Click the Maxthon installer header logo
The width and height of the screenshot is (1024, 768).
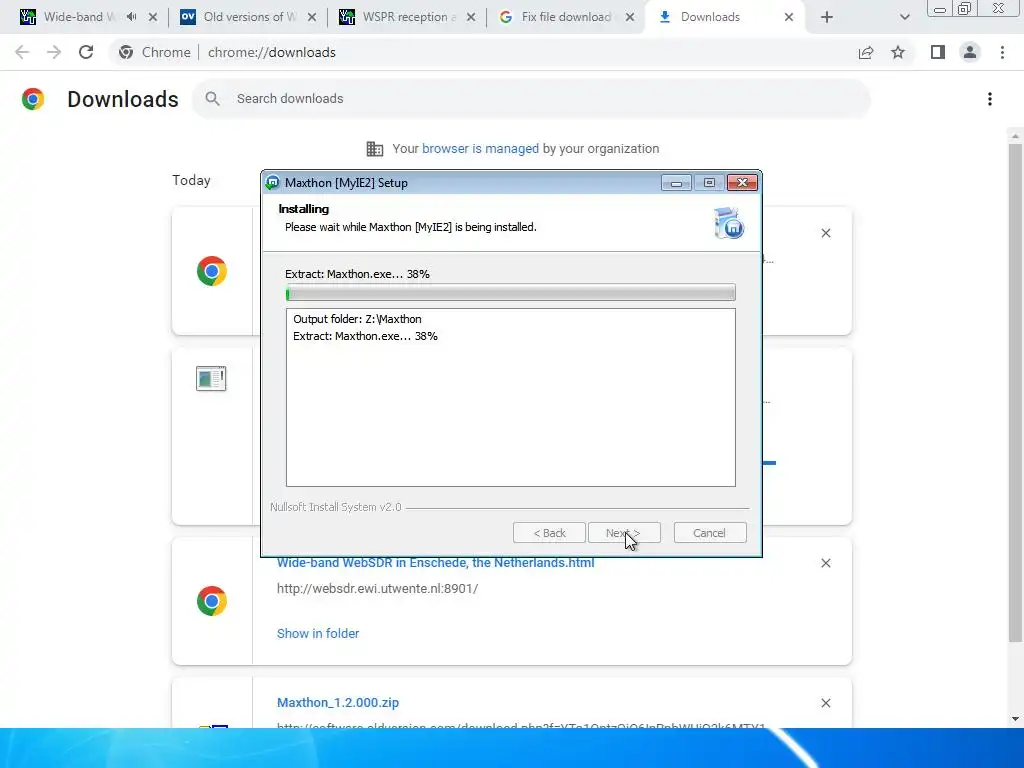(729, 223)
